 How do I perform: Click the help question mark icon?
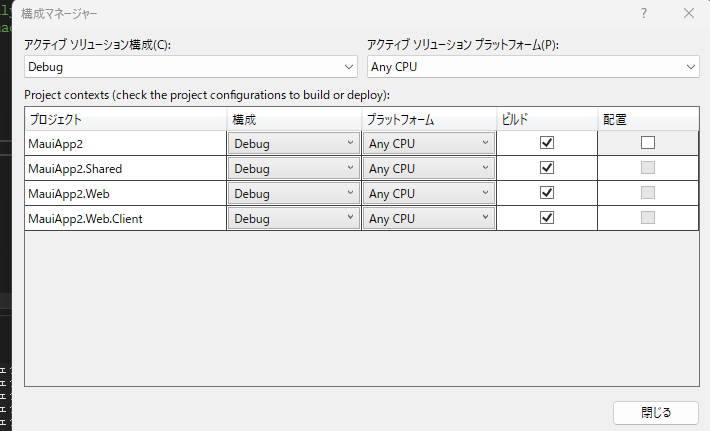(644, 14)
